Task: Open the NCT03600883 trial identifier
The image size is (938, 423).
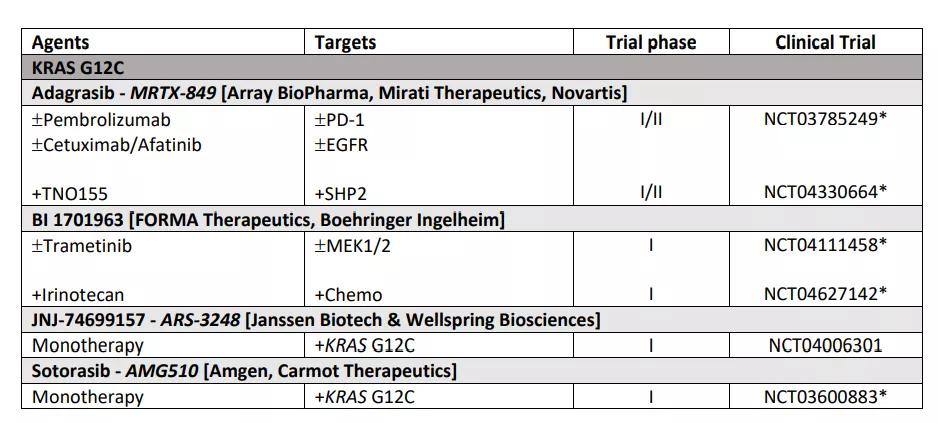Action: [825, 397]
